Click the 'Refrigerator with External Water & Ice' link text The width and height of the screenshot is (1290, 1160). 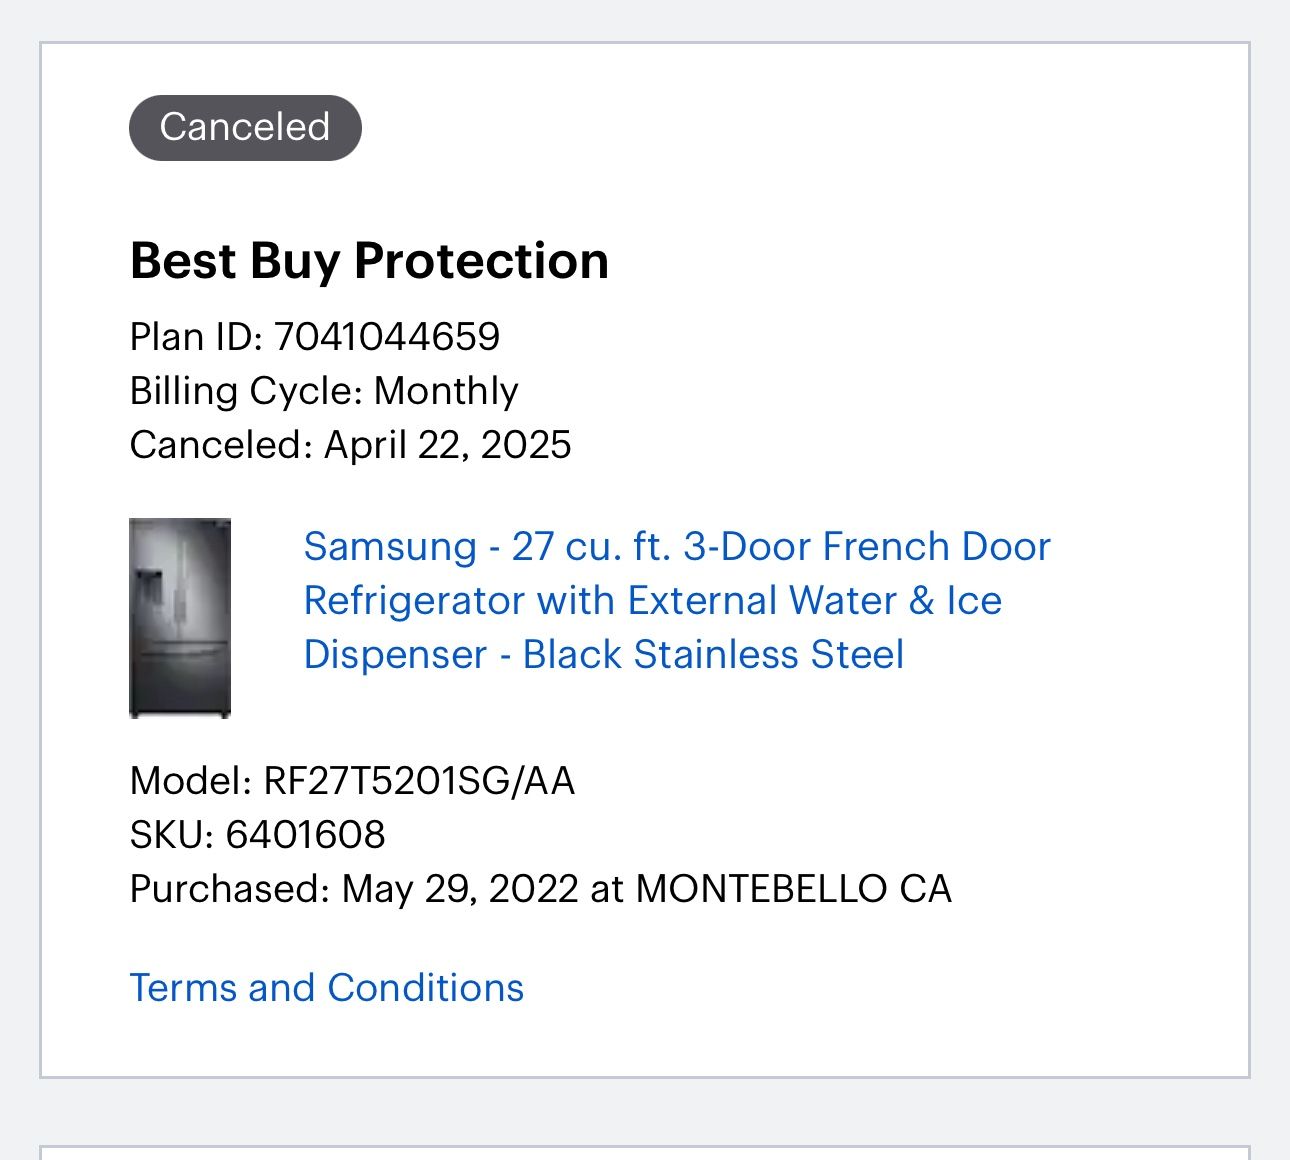coord(652,601)
